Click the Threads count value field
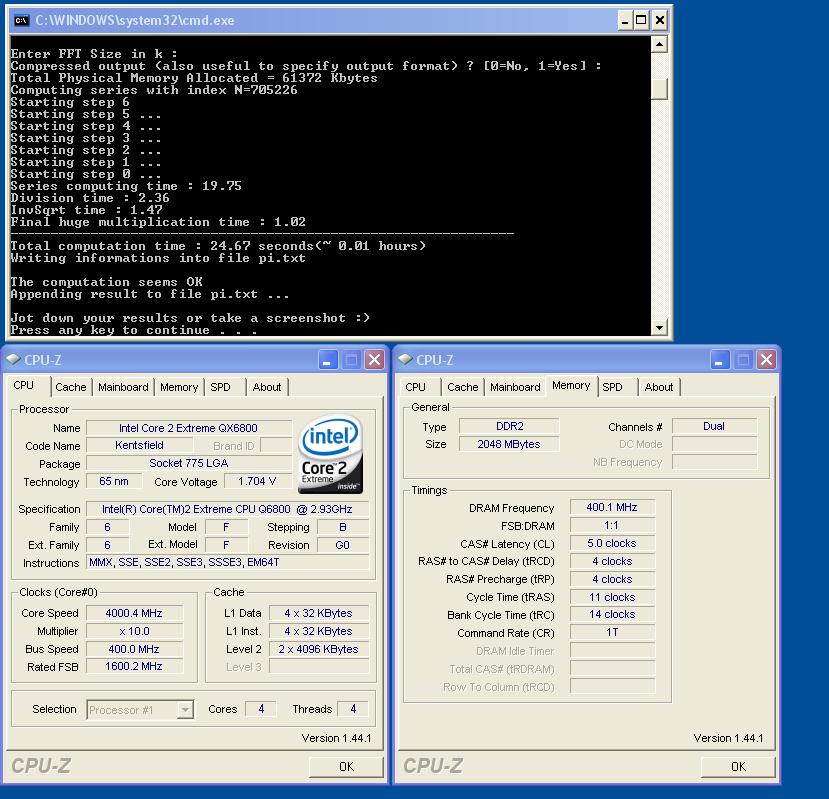The height and width of the screenshot is (799, 829). click(353, 709)
